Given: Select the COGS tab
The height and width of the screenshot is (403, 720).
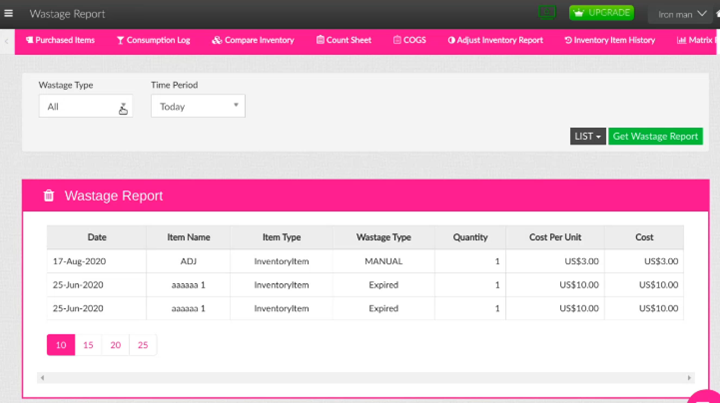Looking at the screenshot, I should [410, 40].
